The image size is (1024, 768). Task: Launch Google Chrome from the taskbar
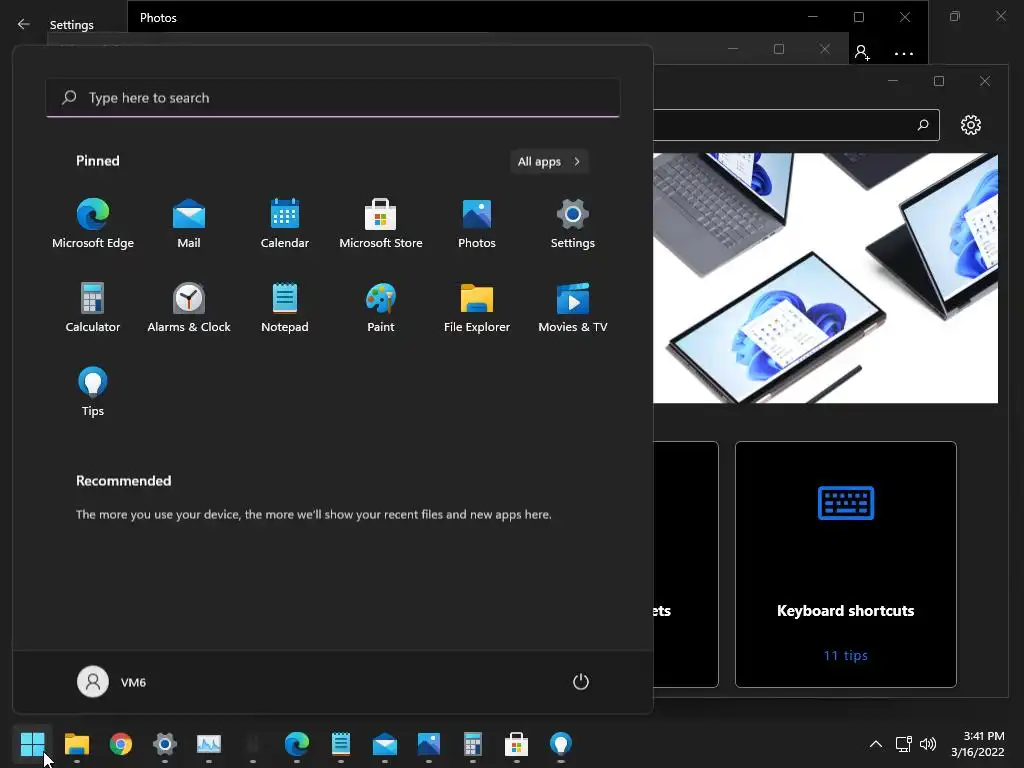121,743
